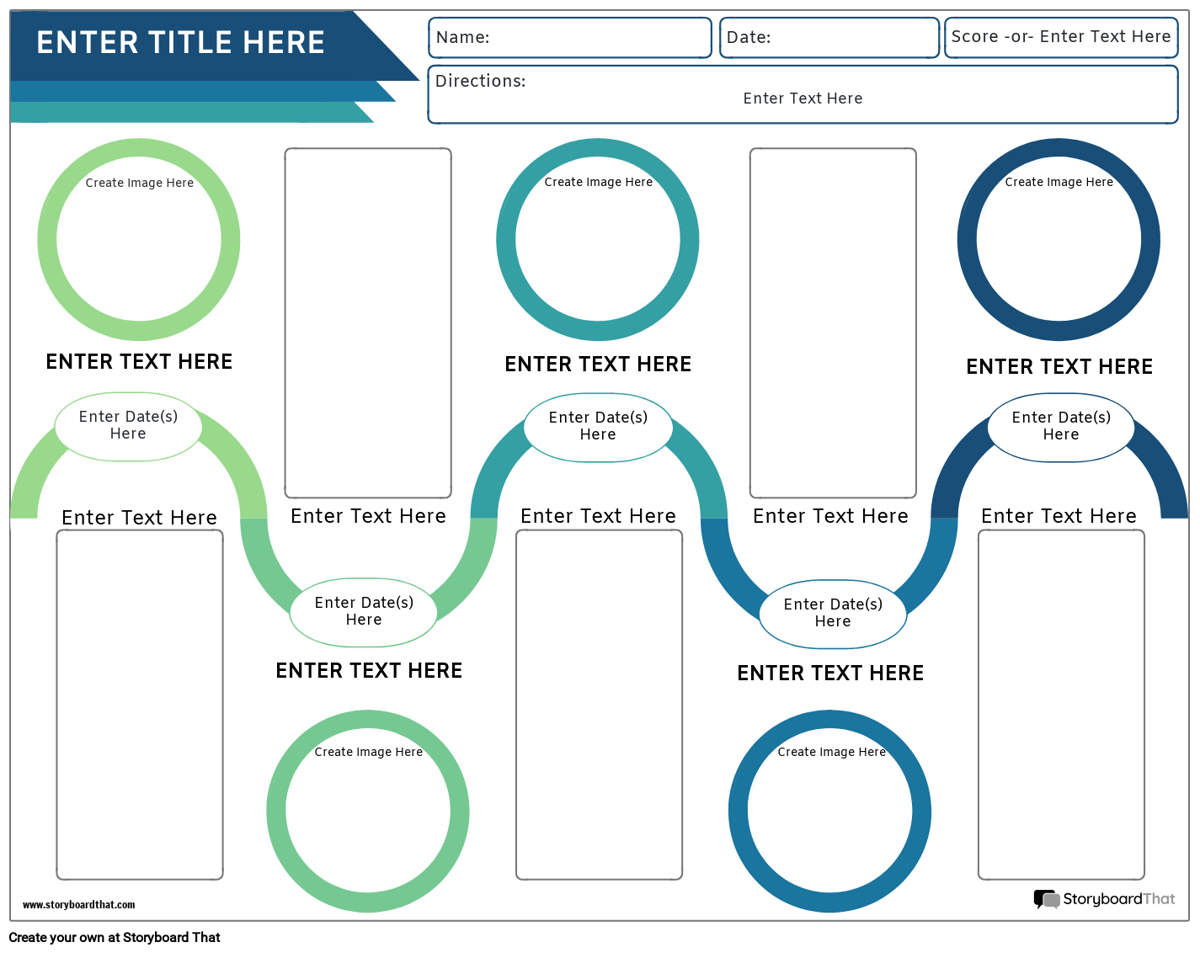The width and height of the screenshot is (1200, 953).
Task: Click the empty text box below the teal date oval
Action: tap(599, 705)
